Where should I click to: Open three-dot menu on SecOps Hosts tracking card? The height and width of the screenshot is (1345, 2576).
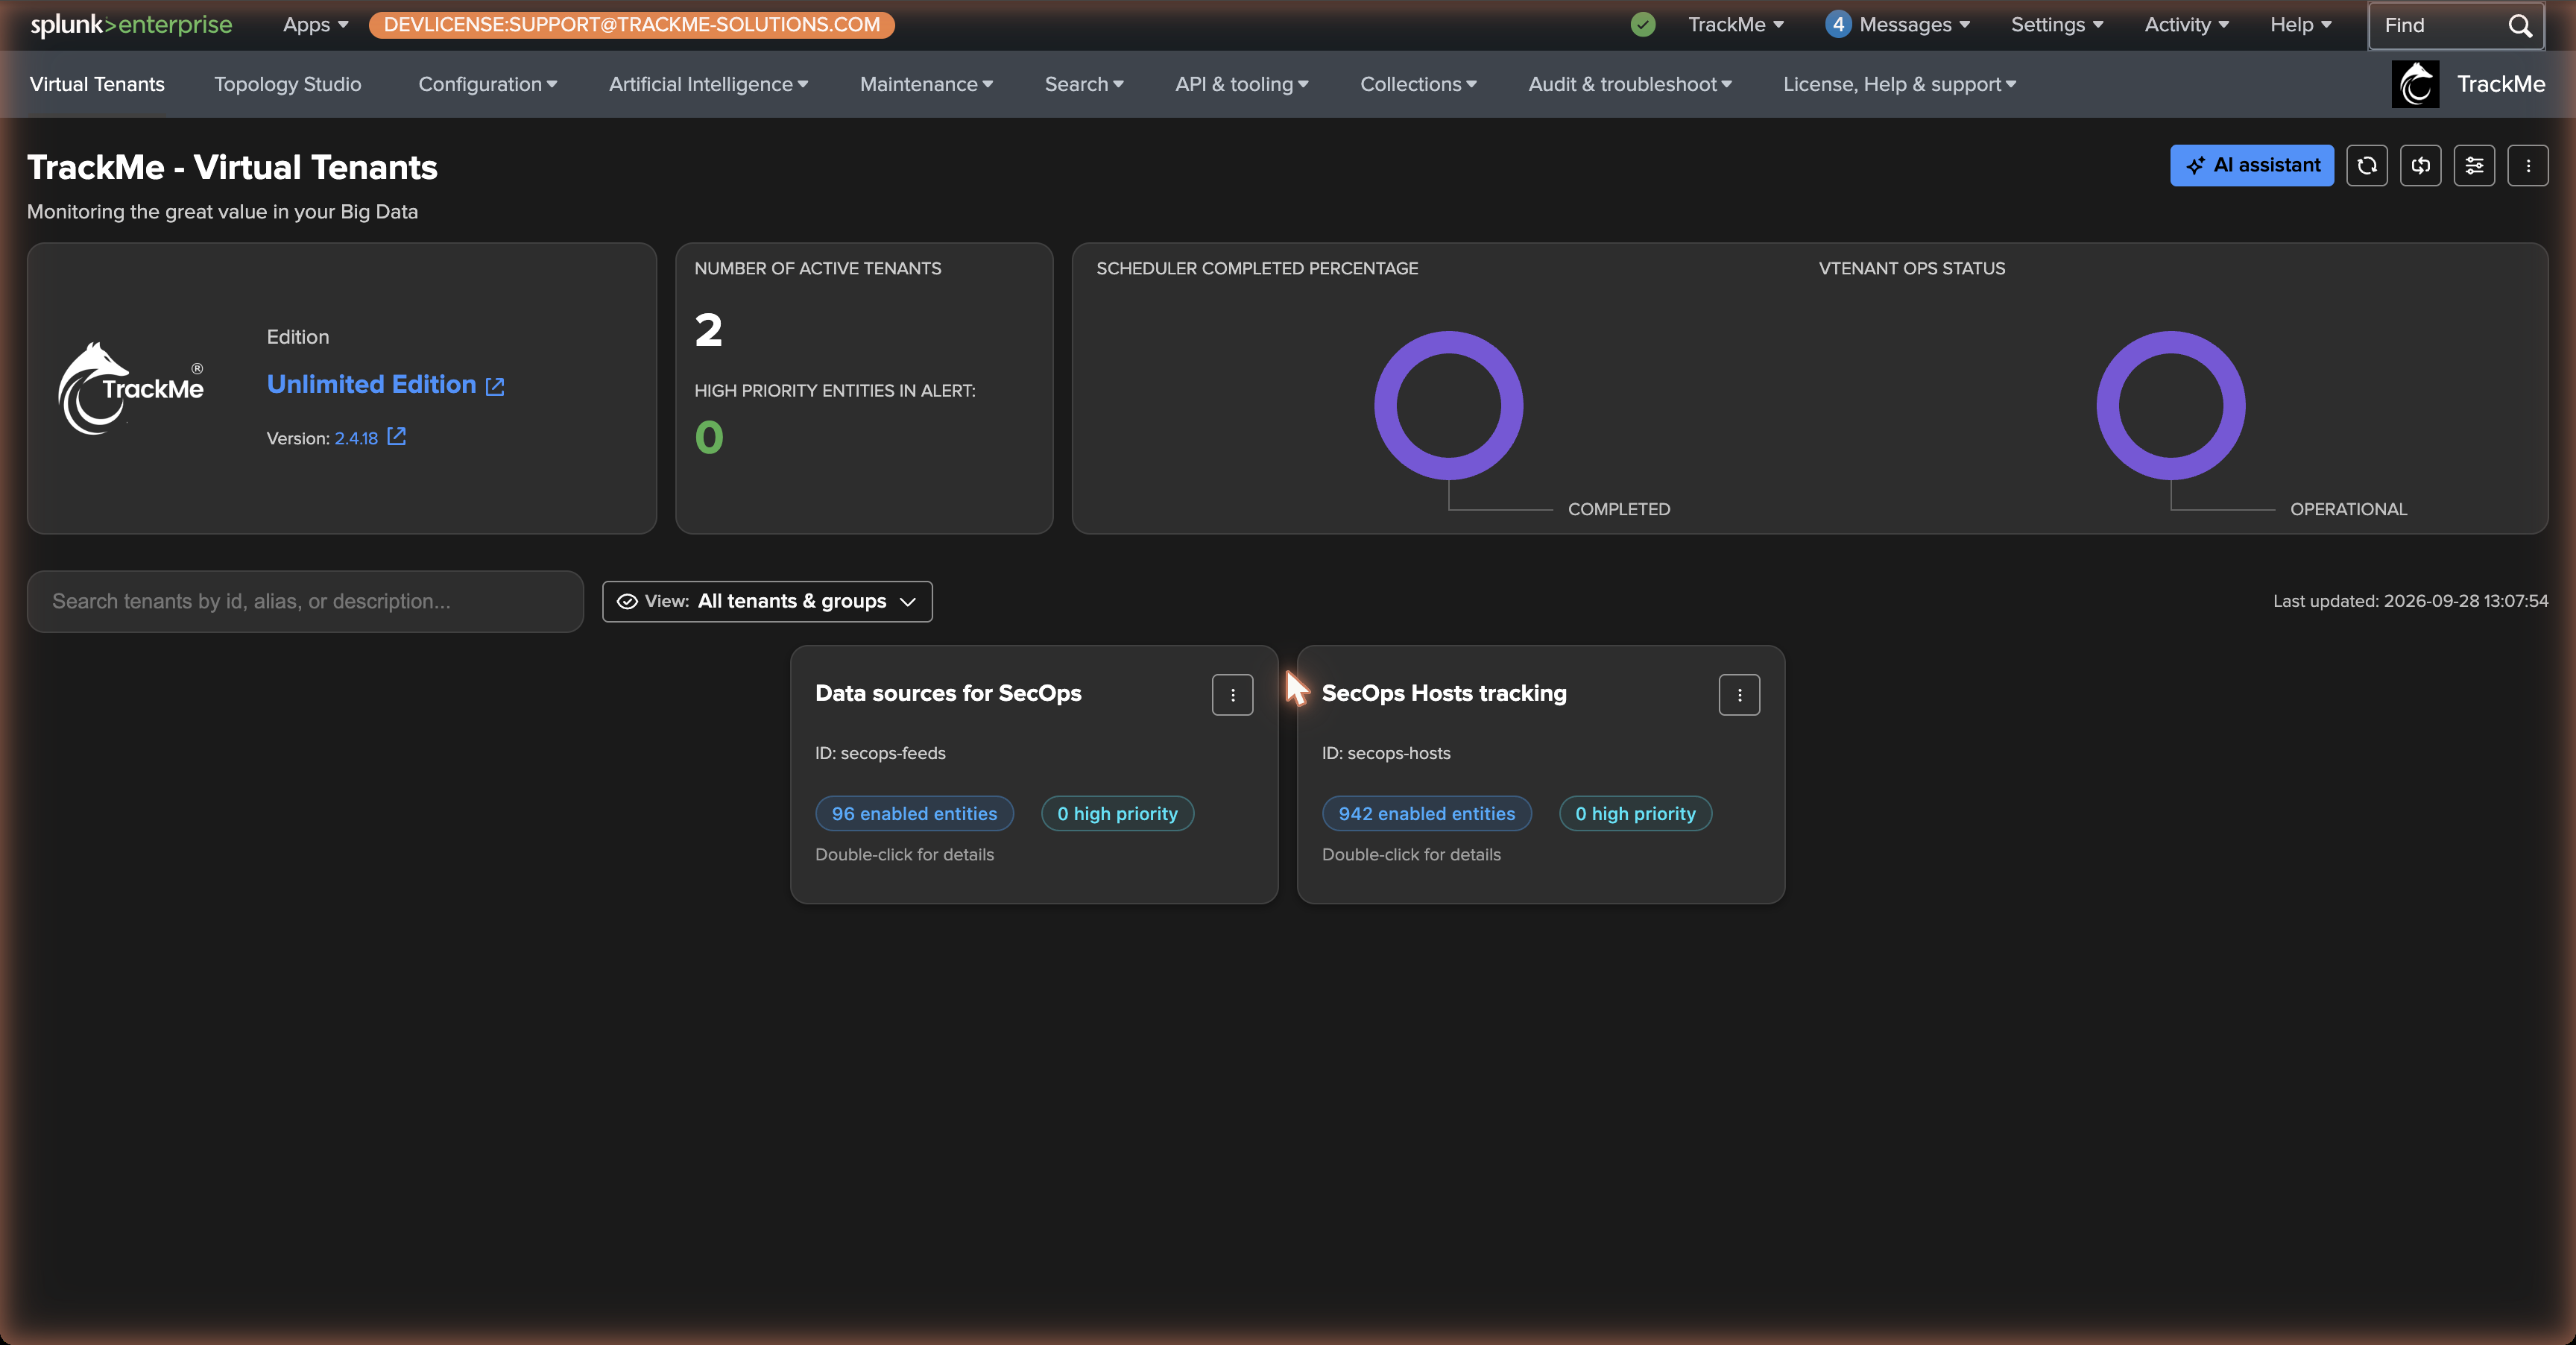1739,695
